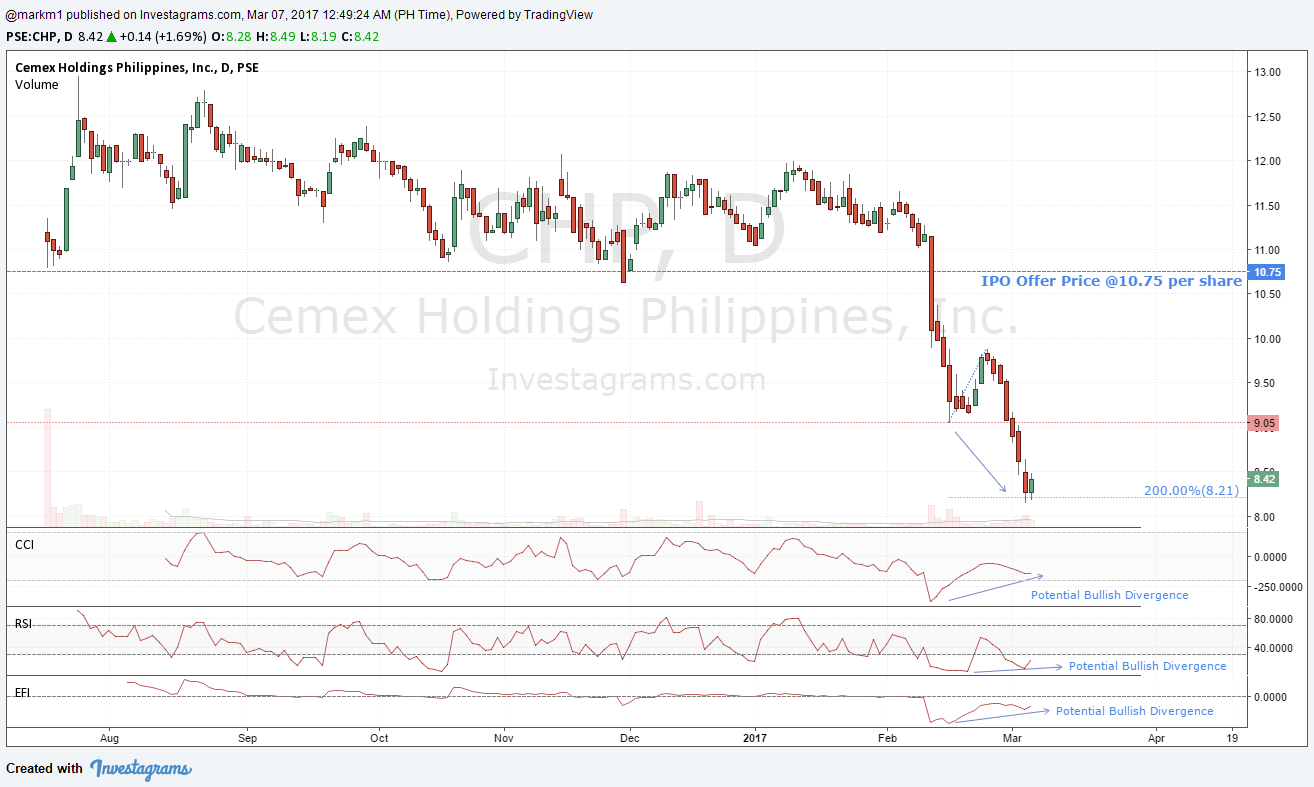Click the green up-arrow change indicator
This screenshot has width=1314, height=787.
point(111,36)
